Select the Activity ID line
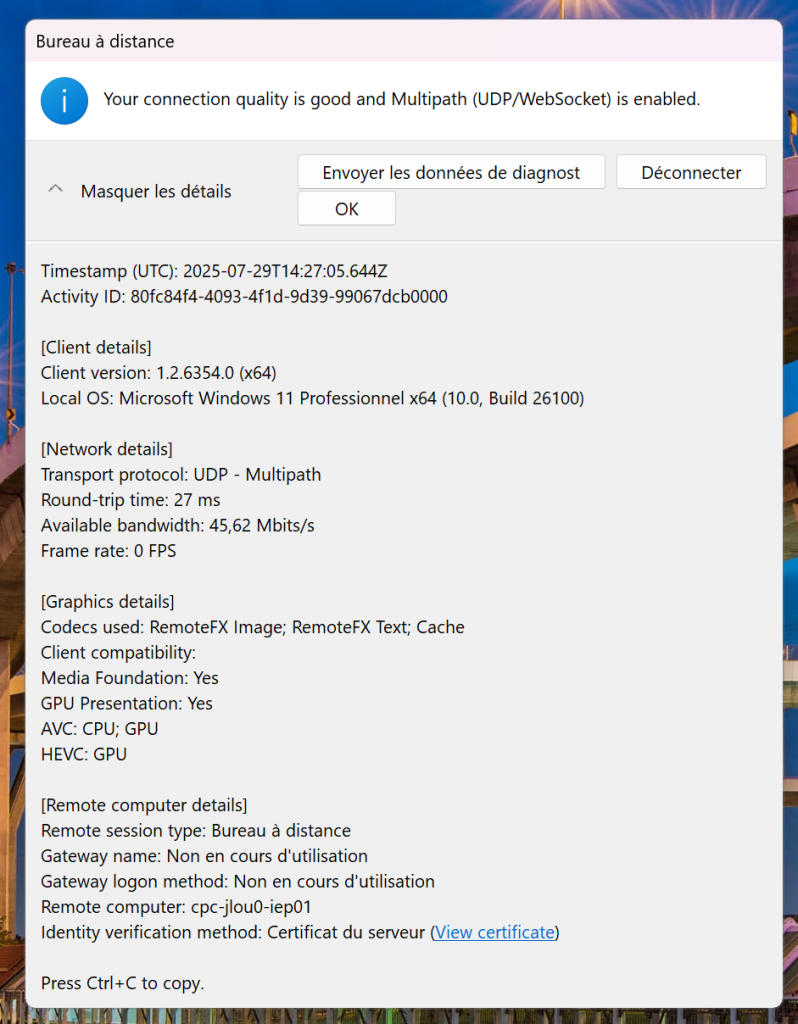 244,296
